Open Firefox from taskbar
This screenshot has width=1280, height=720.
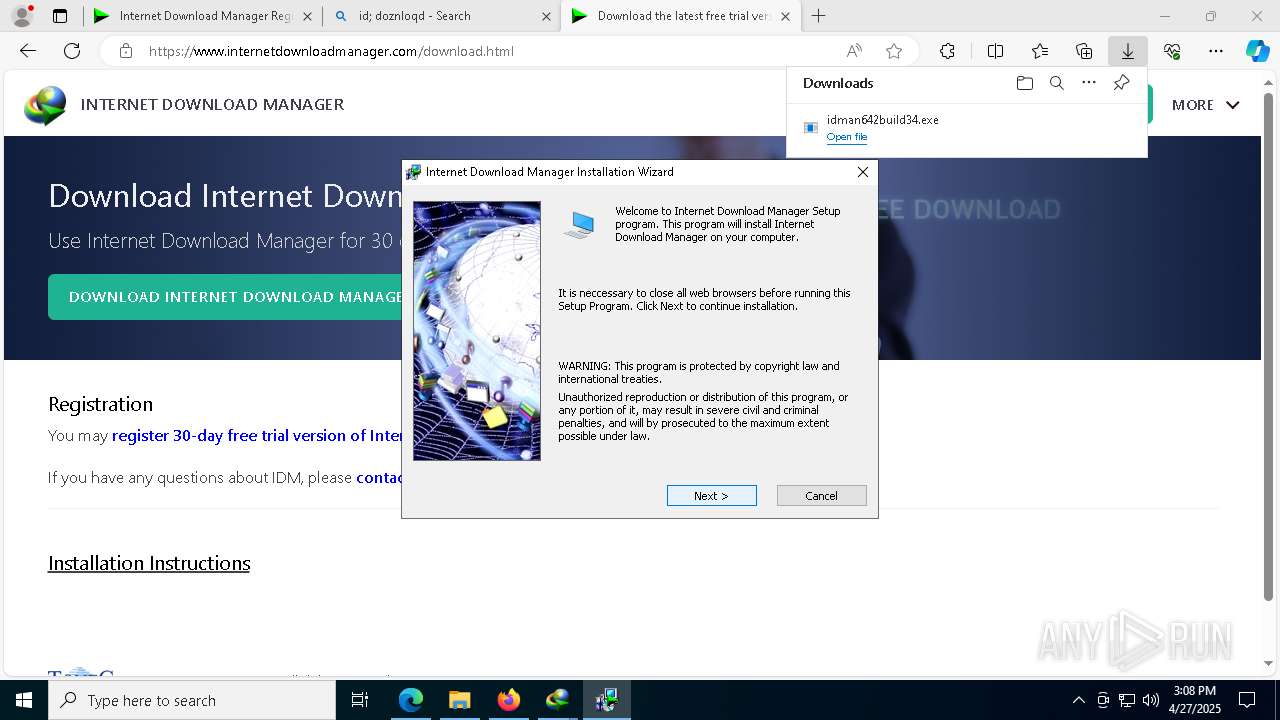[508, 700]
